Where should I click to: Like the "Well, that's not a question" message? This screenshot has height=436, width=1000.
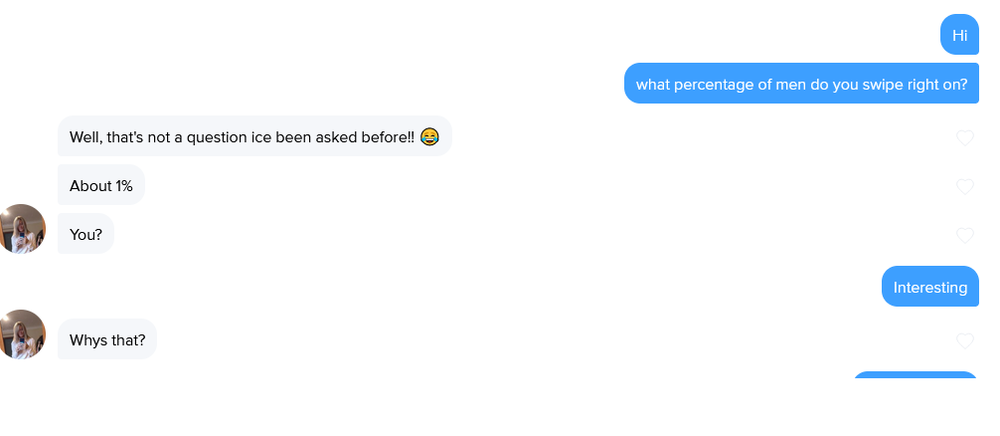pos(965,138)
